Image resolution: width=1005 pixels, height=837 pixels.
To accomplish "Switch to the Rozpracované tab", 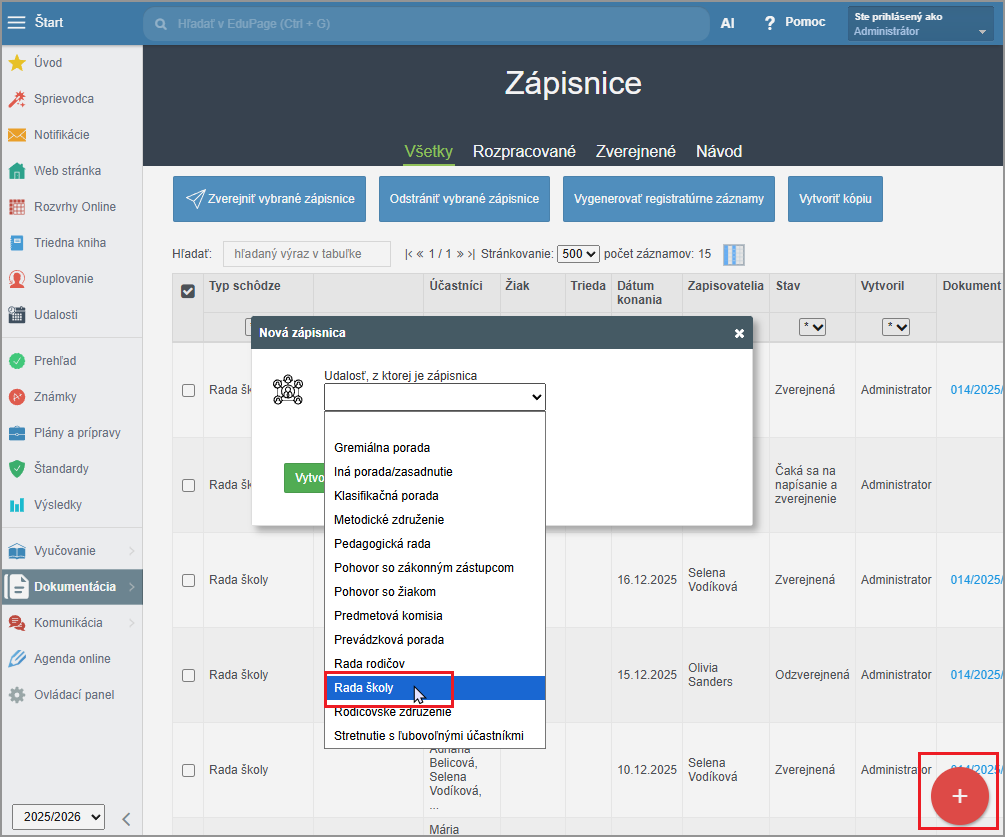I will 524,152.
